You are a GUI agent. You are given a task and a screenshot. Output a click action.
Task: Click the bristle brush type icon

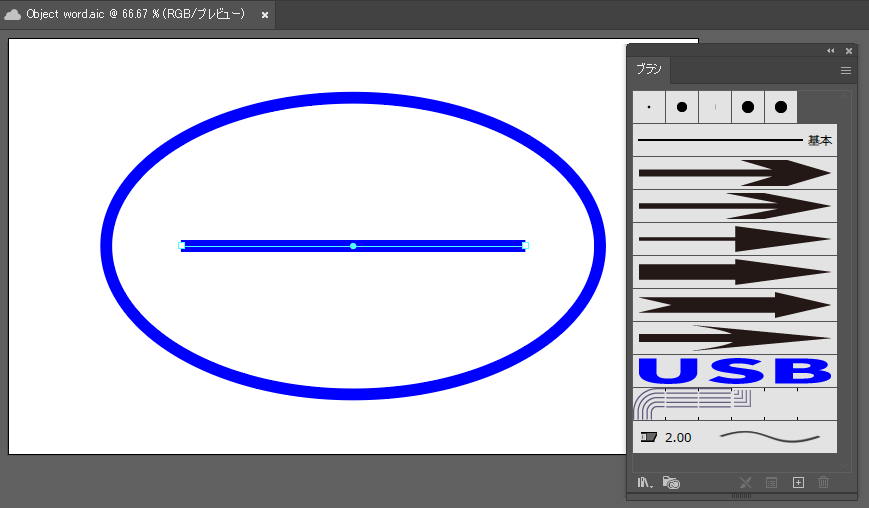click(648, 437)
